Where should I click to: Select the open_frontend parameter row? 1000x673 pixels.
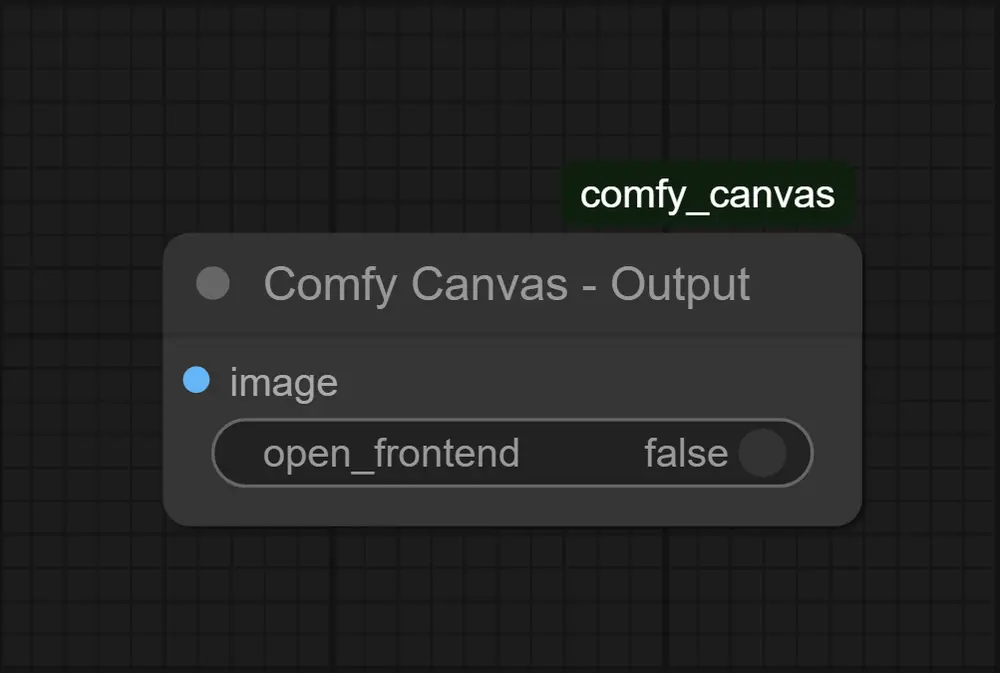[x=512, y=453]
